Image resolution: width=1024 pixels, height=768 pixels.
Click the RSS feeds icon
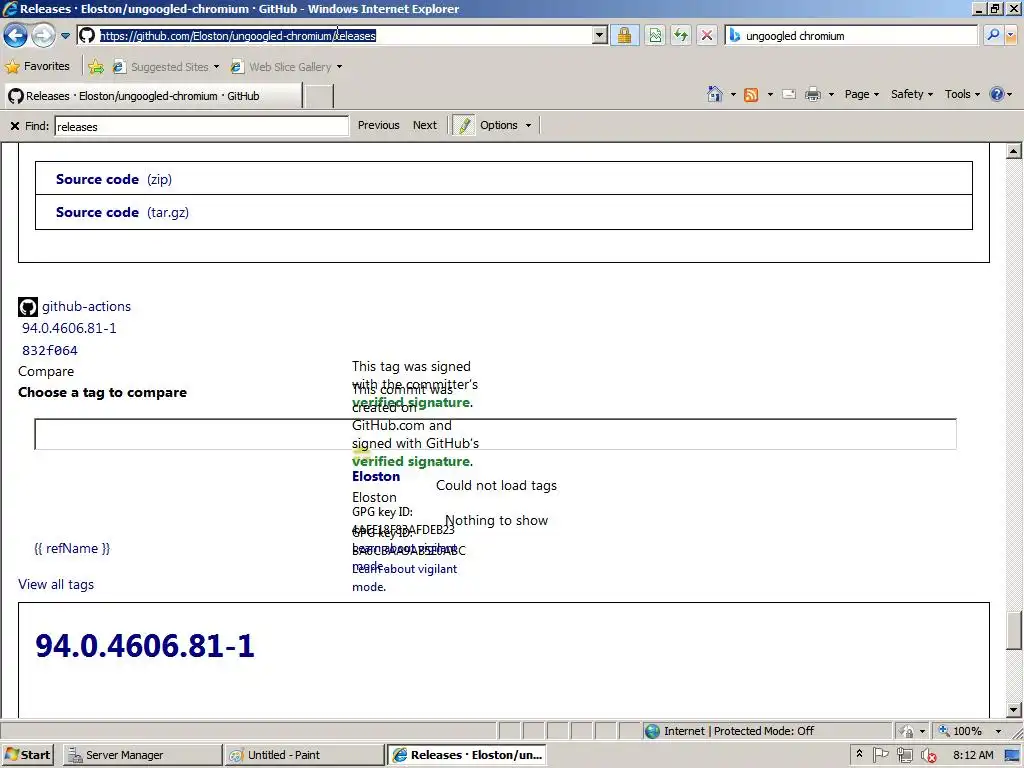point(751,95)
